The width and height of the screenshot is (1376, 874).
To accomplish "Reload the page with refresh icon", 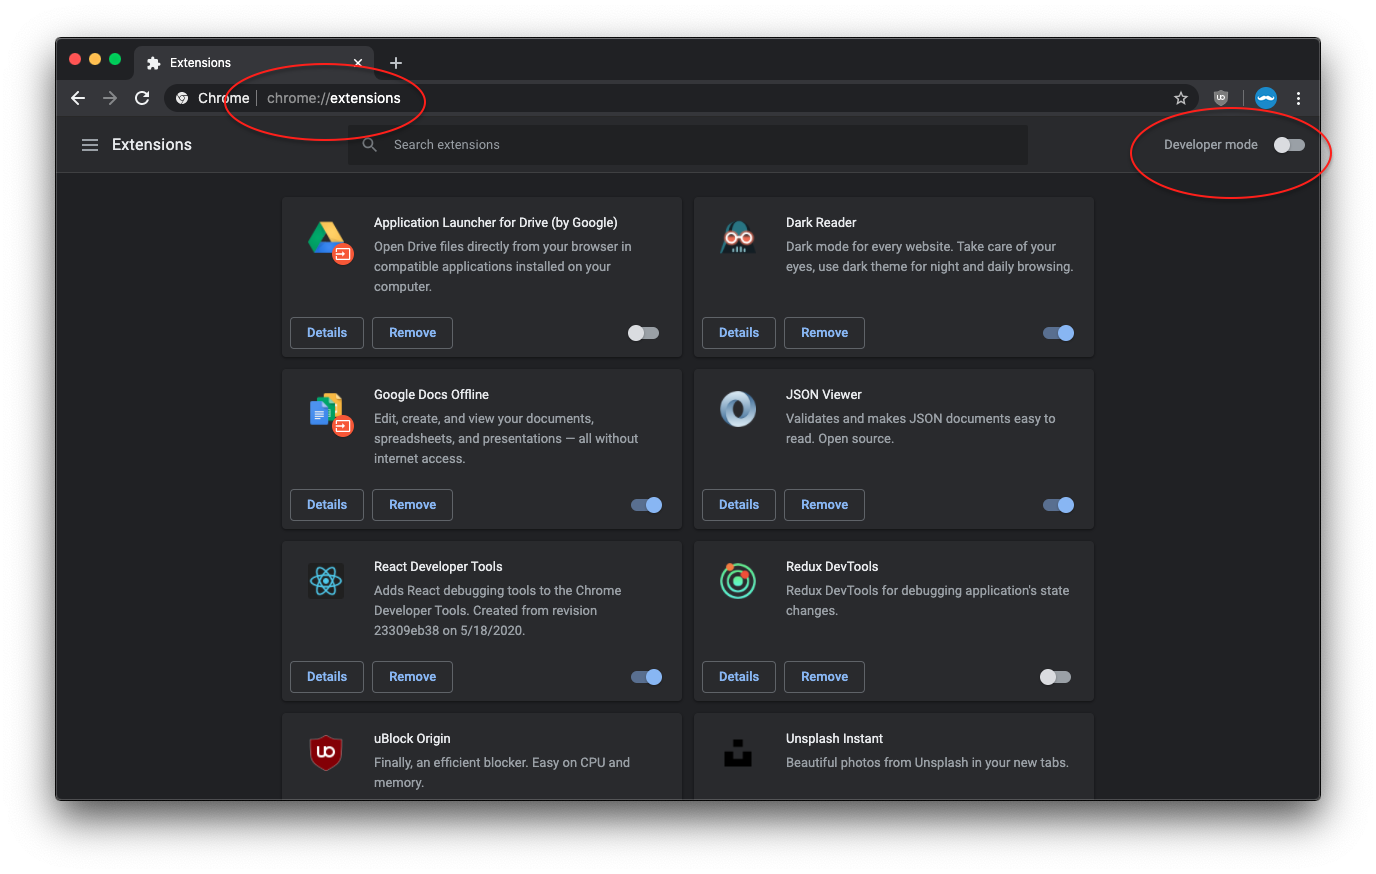I will pos(142,98).
